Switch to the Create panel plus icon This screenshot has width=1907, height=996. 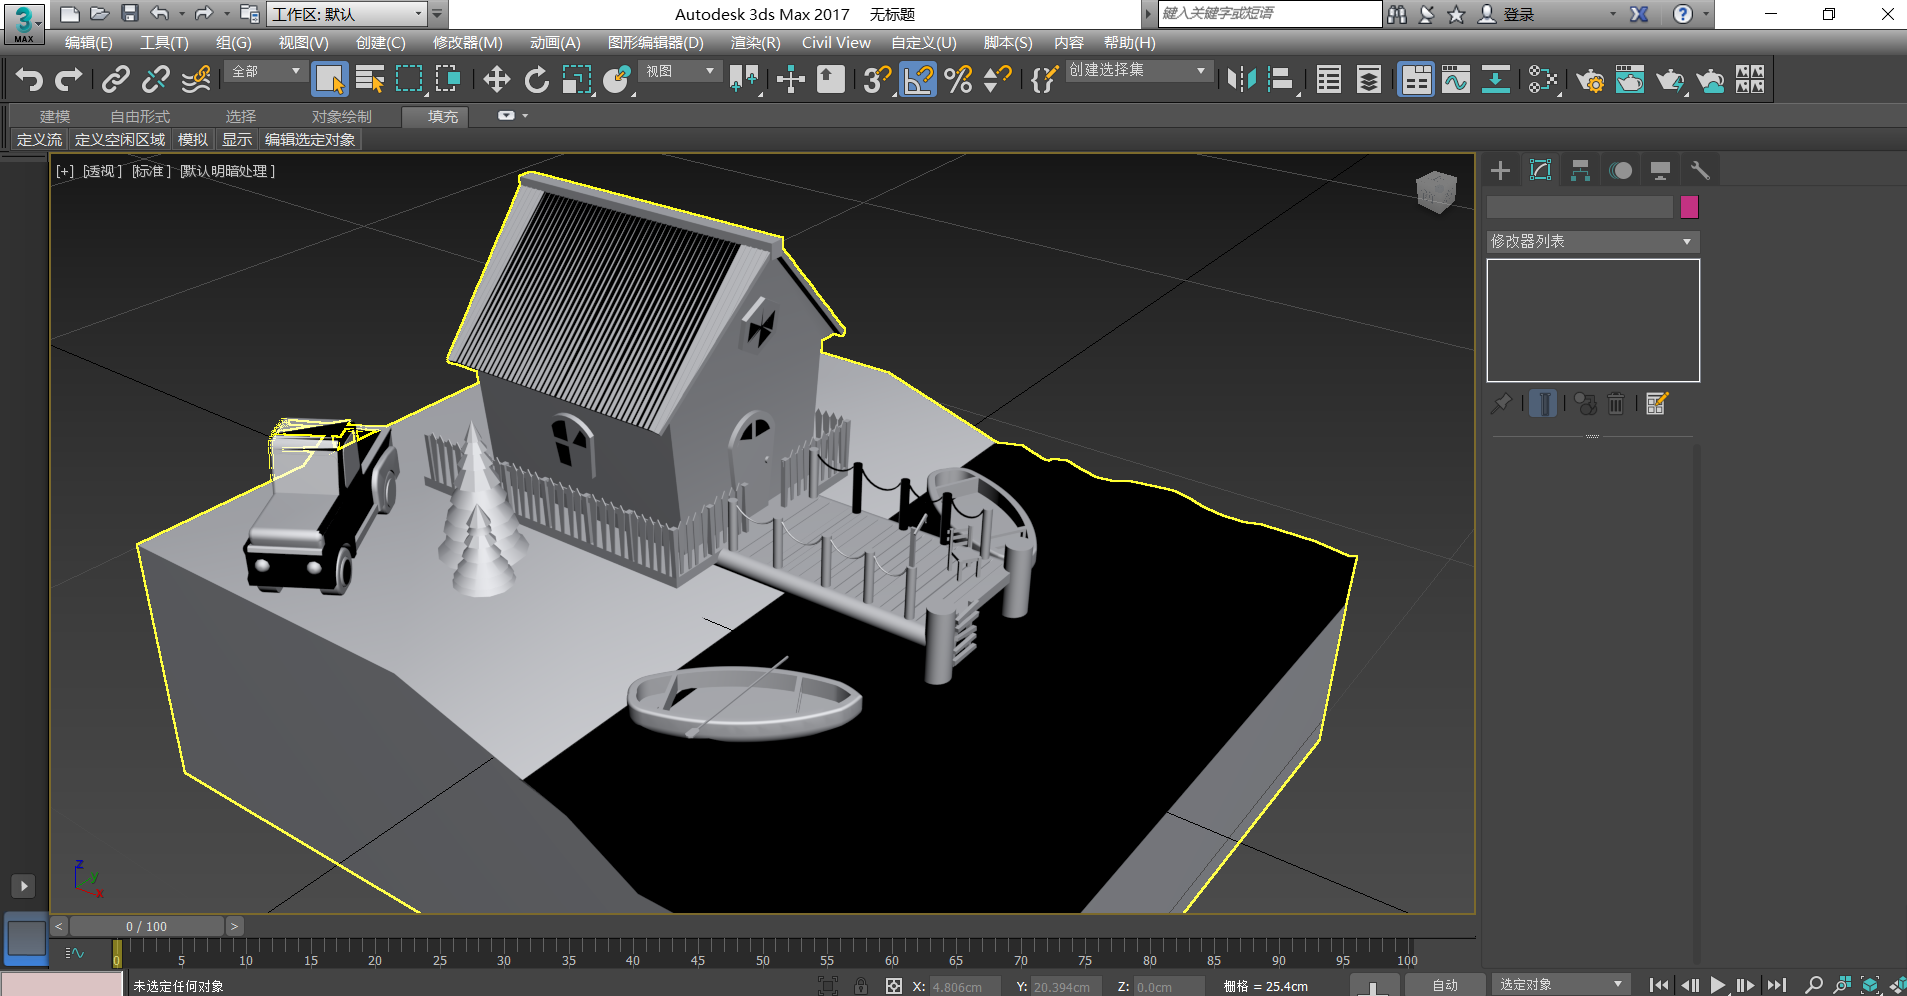[x=1500, y=169]
